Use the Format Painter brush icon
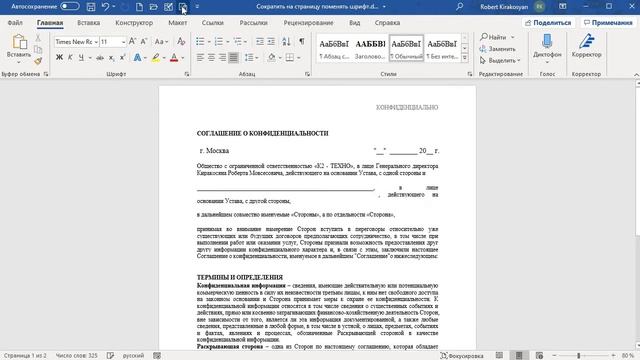This screenshot has height=360, width=640. [38, 61]
